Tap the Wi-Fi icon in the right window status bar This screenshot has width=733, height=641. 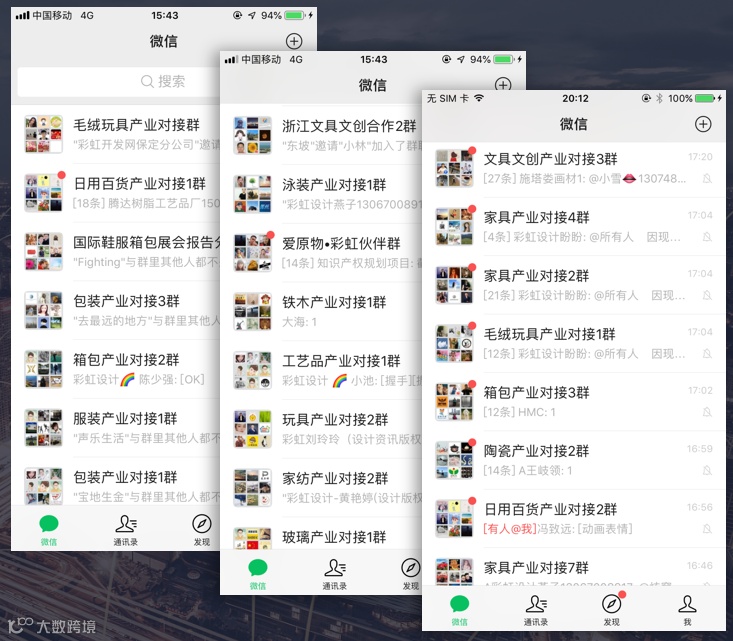pos(479,98)
